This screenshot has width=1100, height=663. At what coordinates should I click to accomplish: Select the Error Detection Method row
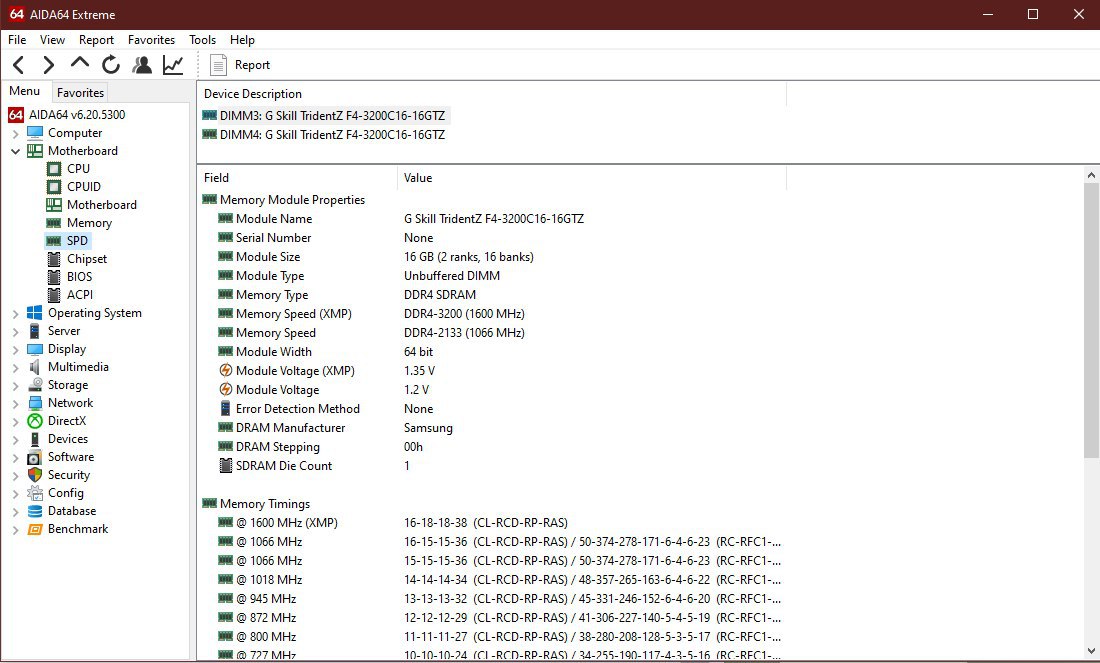tap(491, 409)
